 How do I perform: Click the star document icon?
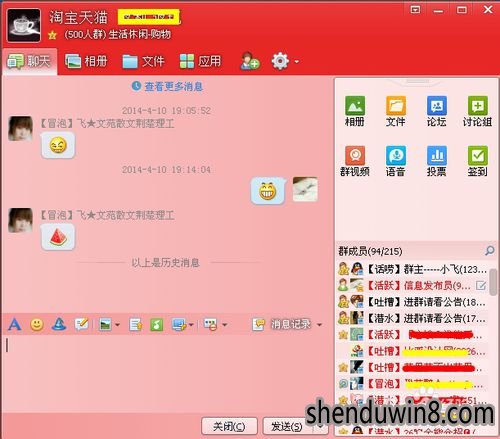[135, 324]
